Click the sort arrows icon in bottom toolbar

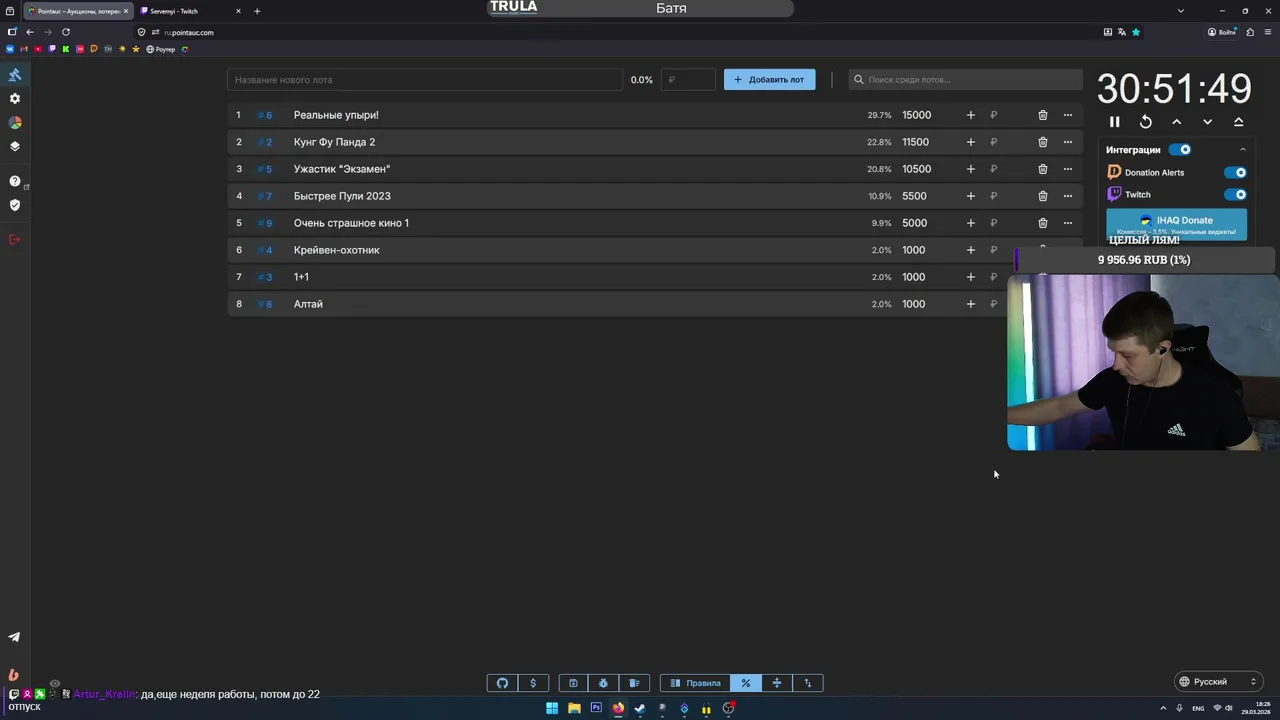pyautogui.click(x=808, y=683)
